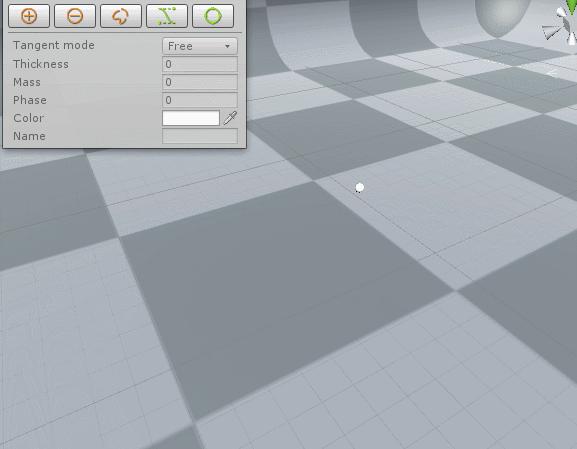Click the Name text field

[200, 136]
